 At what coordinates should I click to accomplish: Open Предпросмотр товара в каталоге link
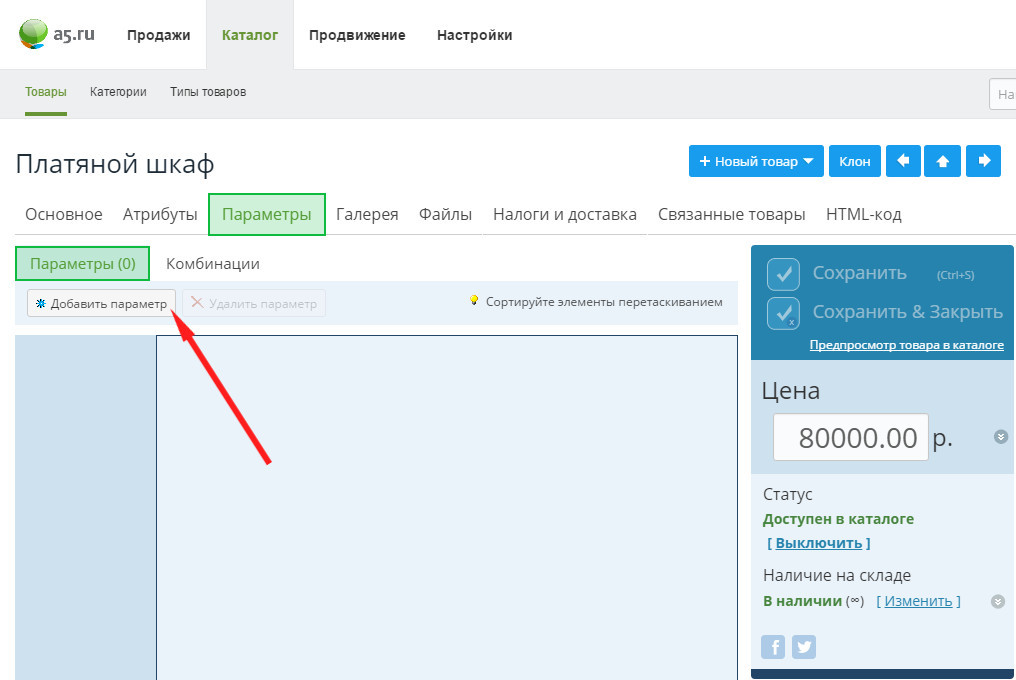(x=906, y=345)
